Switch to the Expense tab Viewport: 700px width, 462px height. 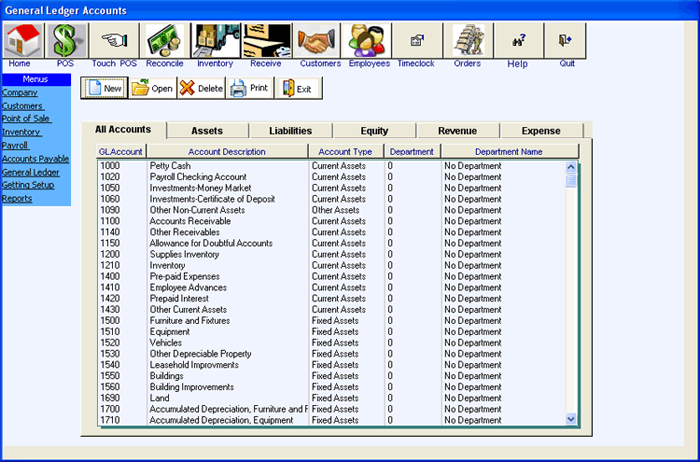tap(541, 131)
